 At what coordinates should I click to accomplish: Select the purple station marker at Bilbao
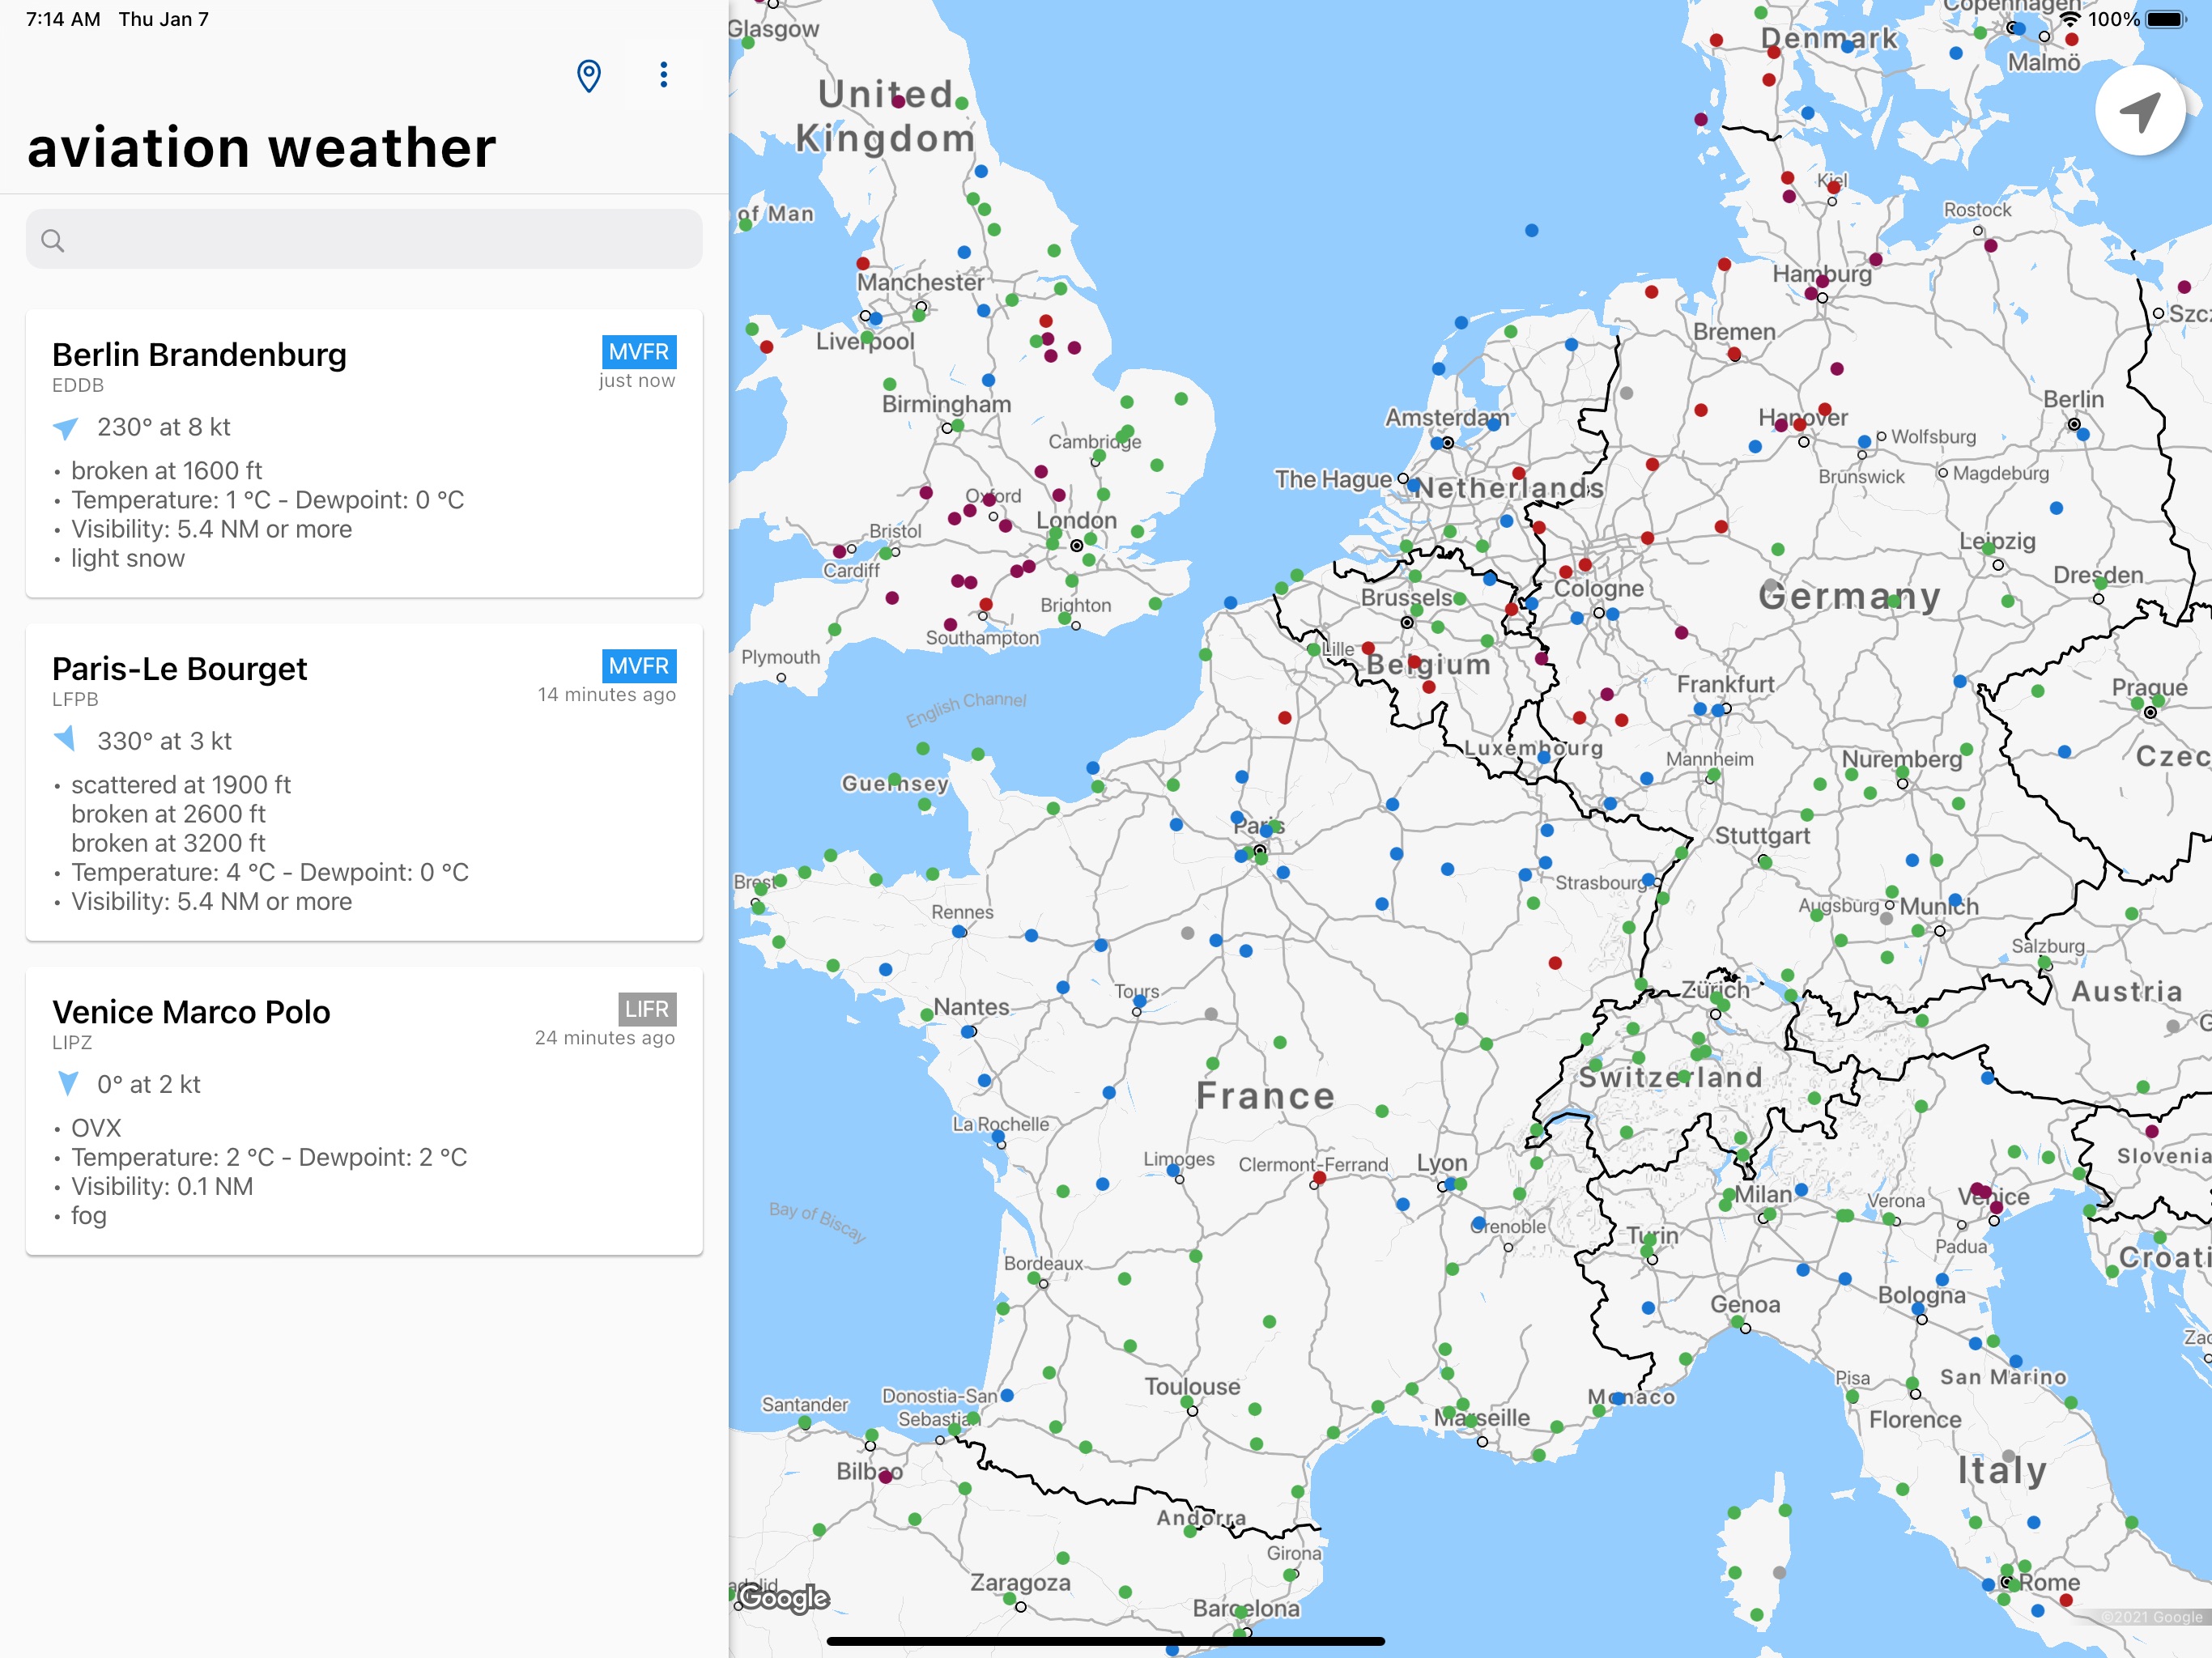tap(885, 1476)
